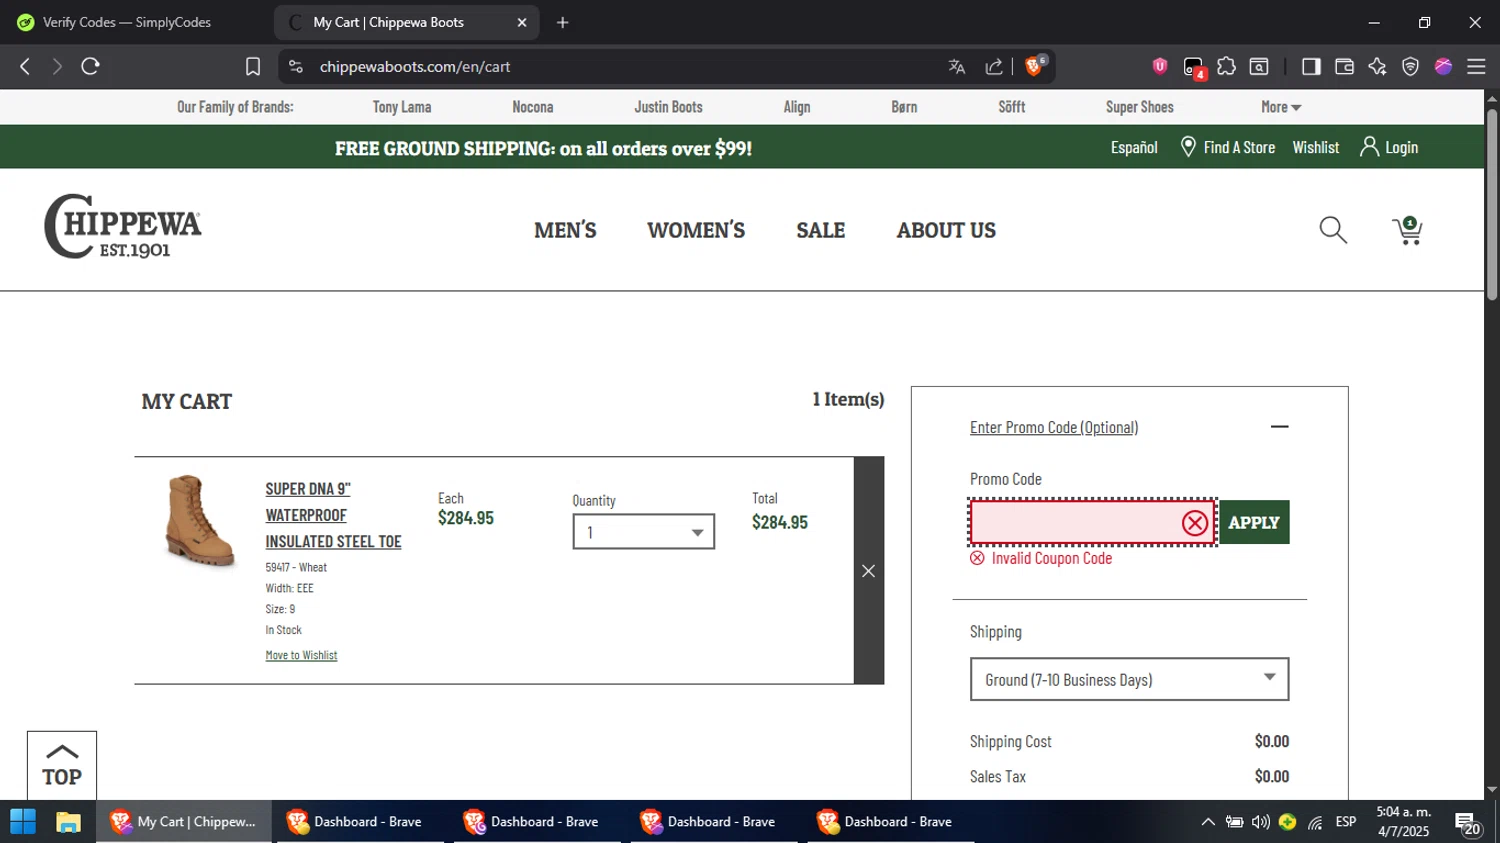Screen dimensions: 1500x843
Task: Open the Quantity dropdown
Action: [643, 532]
